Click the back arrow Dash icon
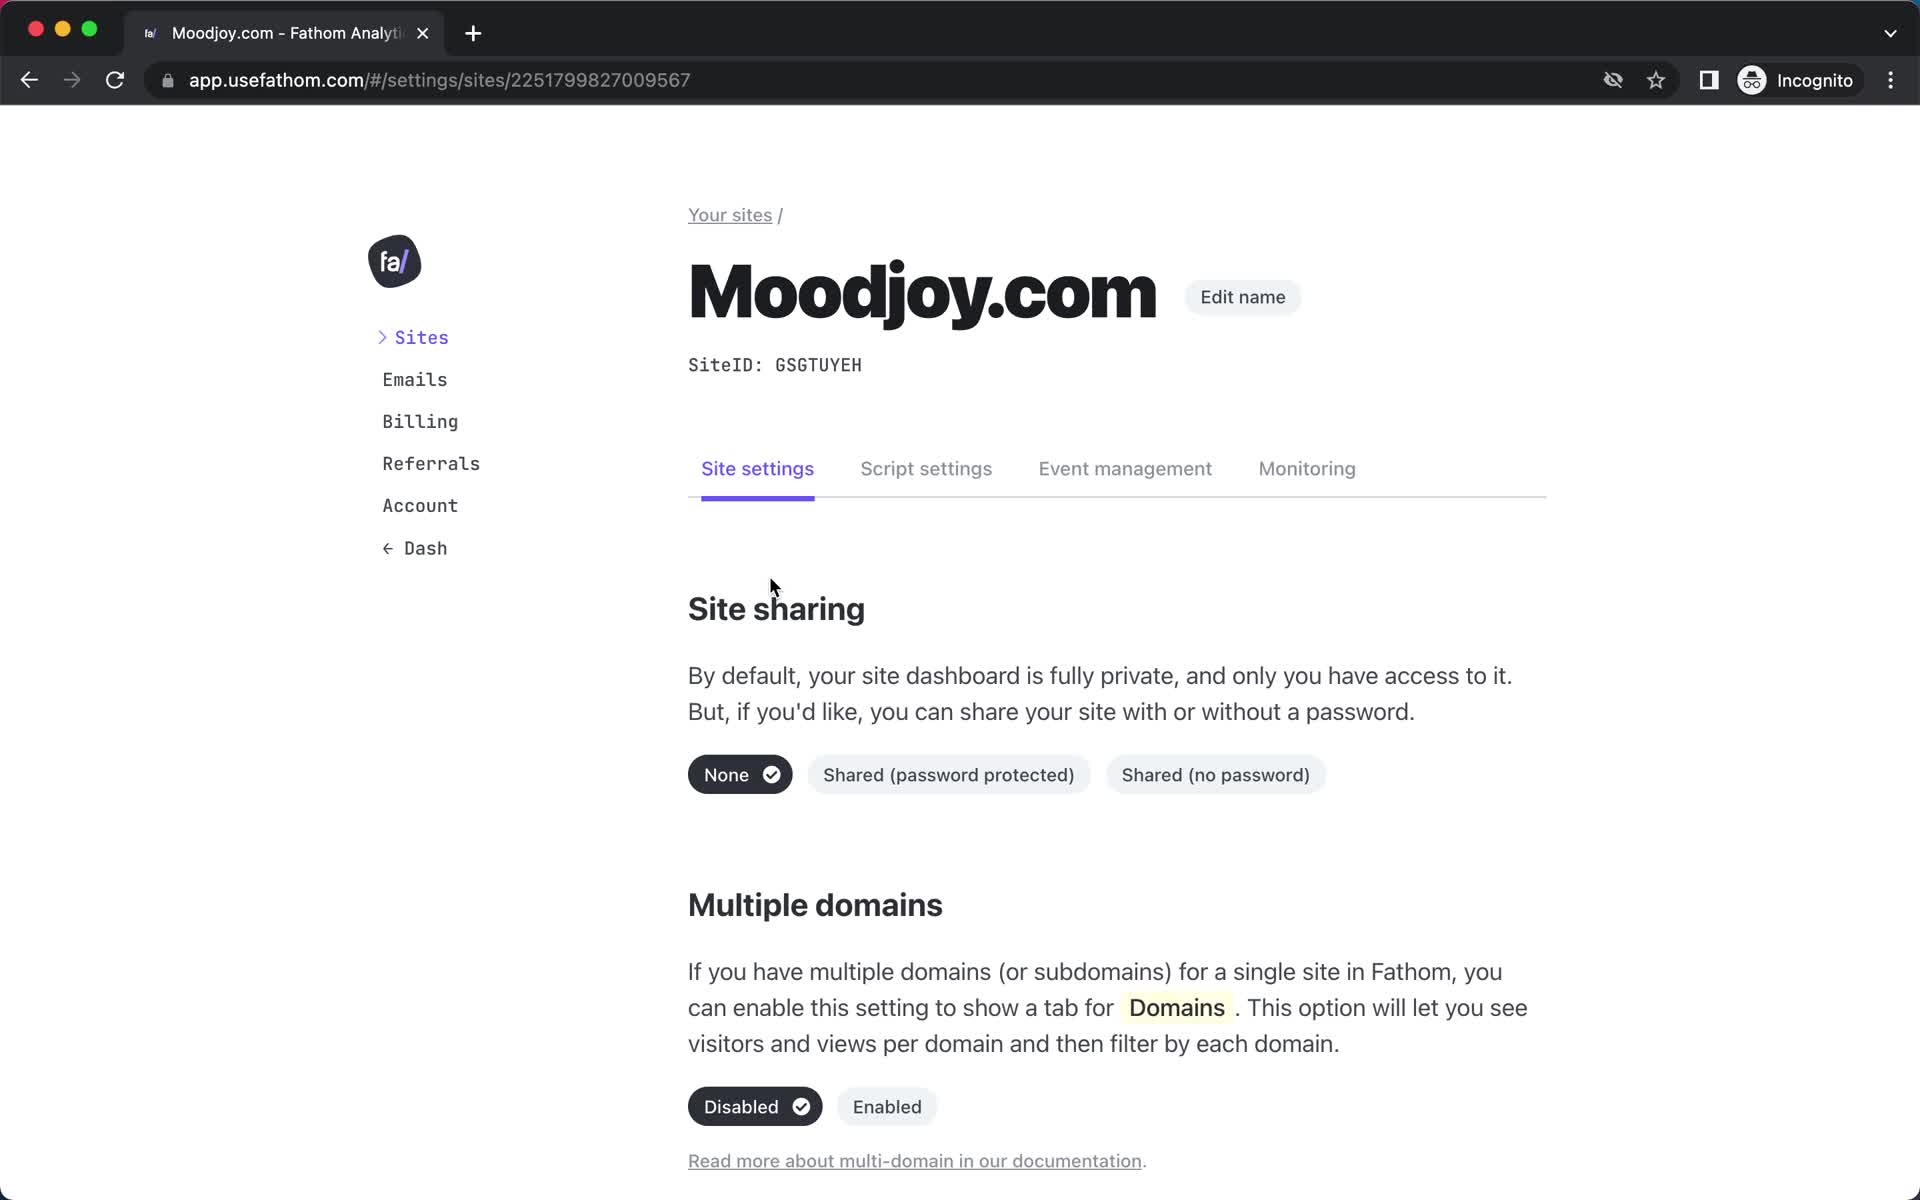This screenshot has width=1920, height=1200. [415, 547]
